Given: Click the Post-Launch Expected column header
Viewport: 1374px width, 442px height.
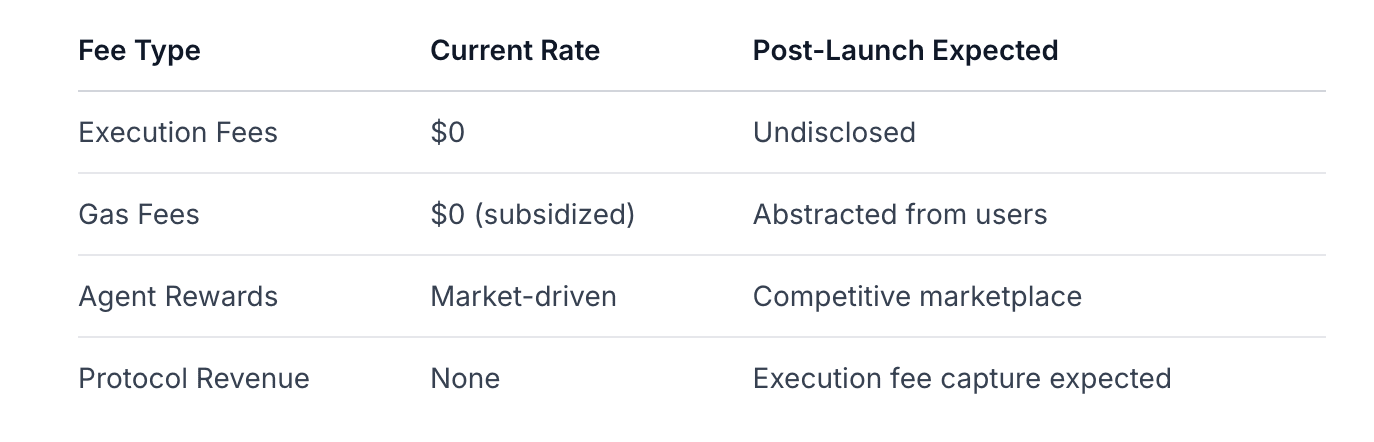Looking at the screenshot, I should coord(905,50).
